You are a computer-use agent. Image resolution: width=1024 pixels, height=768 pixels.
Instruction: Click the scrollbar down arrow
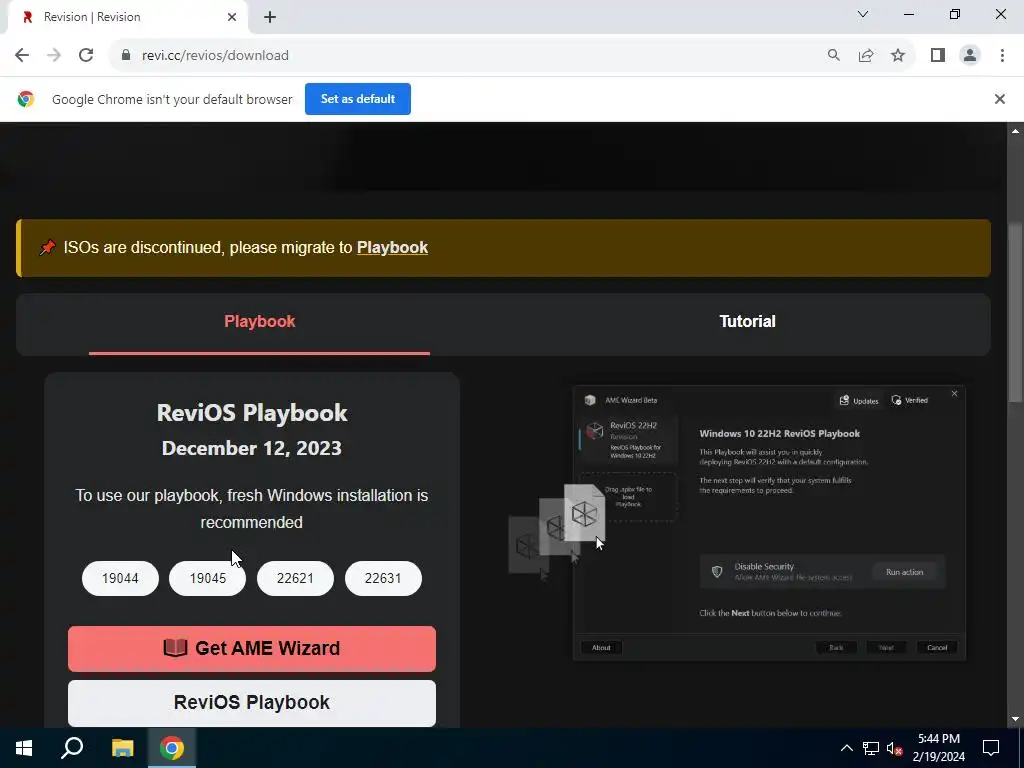tap(1016, 719)
